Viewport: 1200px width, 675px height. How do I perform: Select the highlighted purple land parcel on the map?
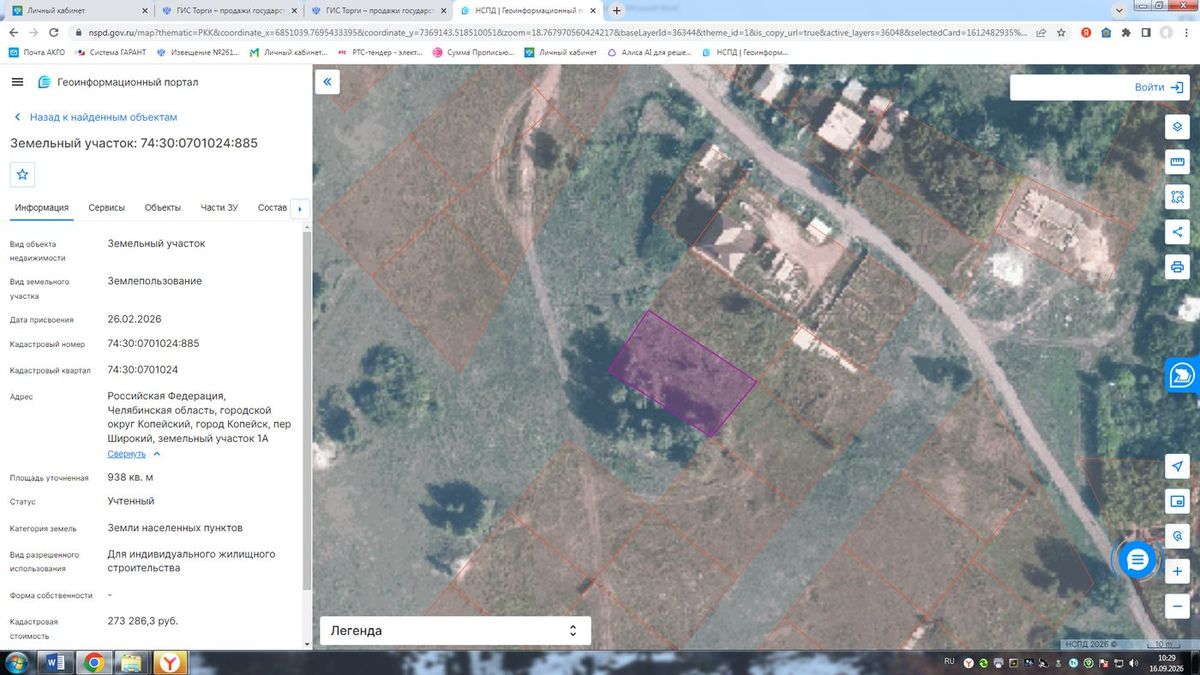pyautogui.click(x=683, y=373)
